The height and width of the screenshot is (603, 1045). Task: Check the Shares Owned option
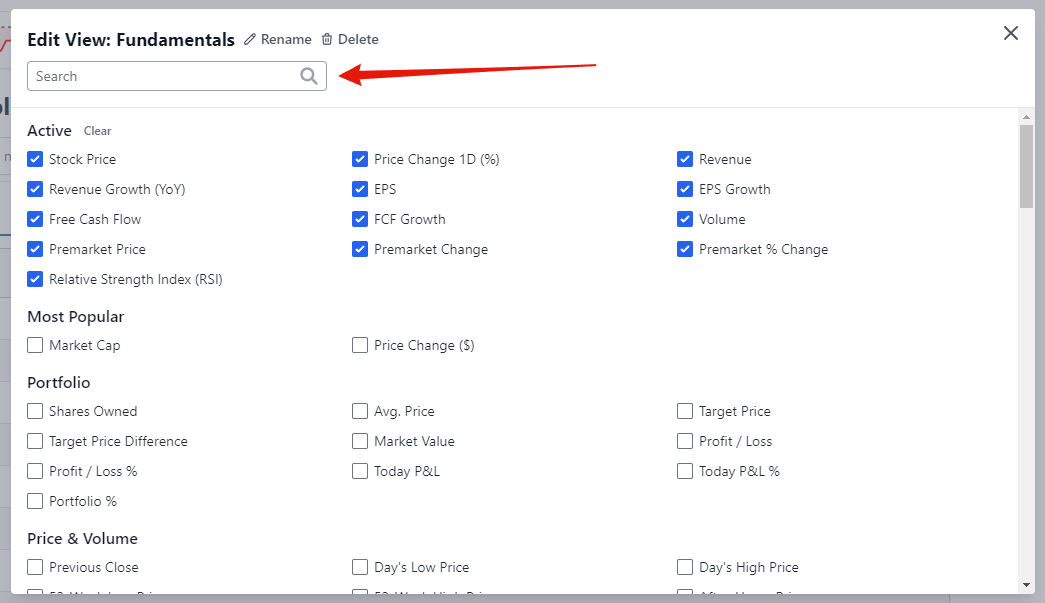(x=35, y=411)
